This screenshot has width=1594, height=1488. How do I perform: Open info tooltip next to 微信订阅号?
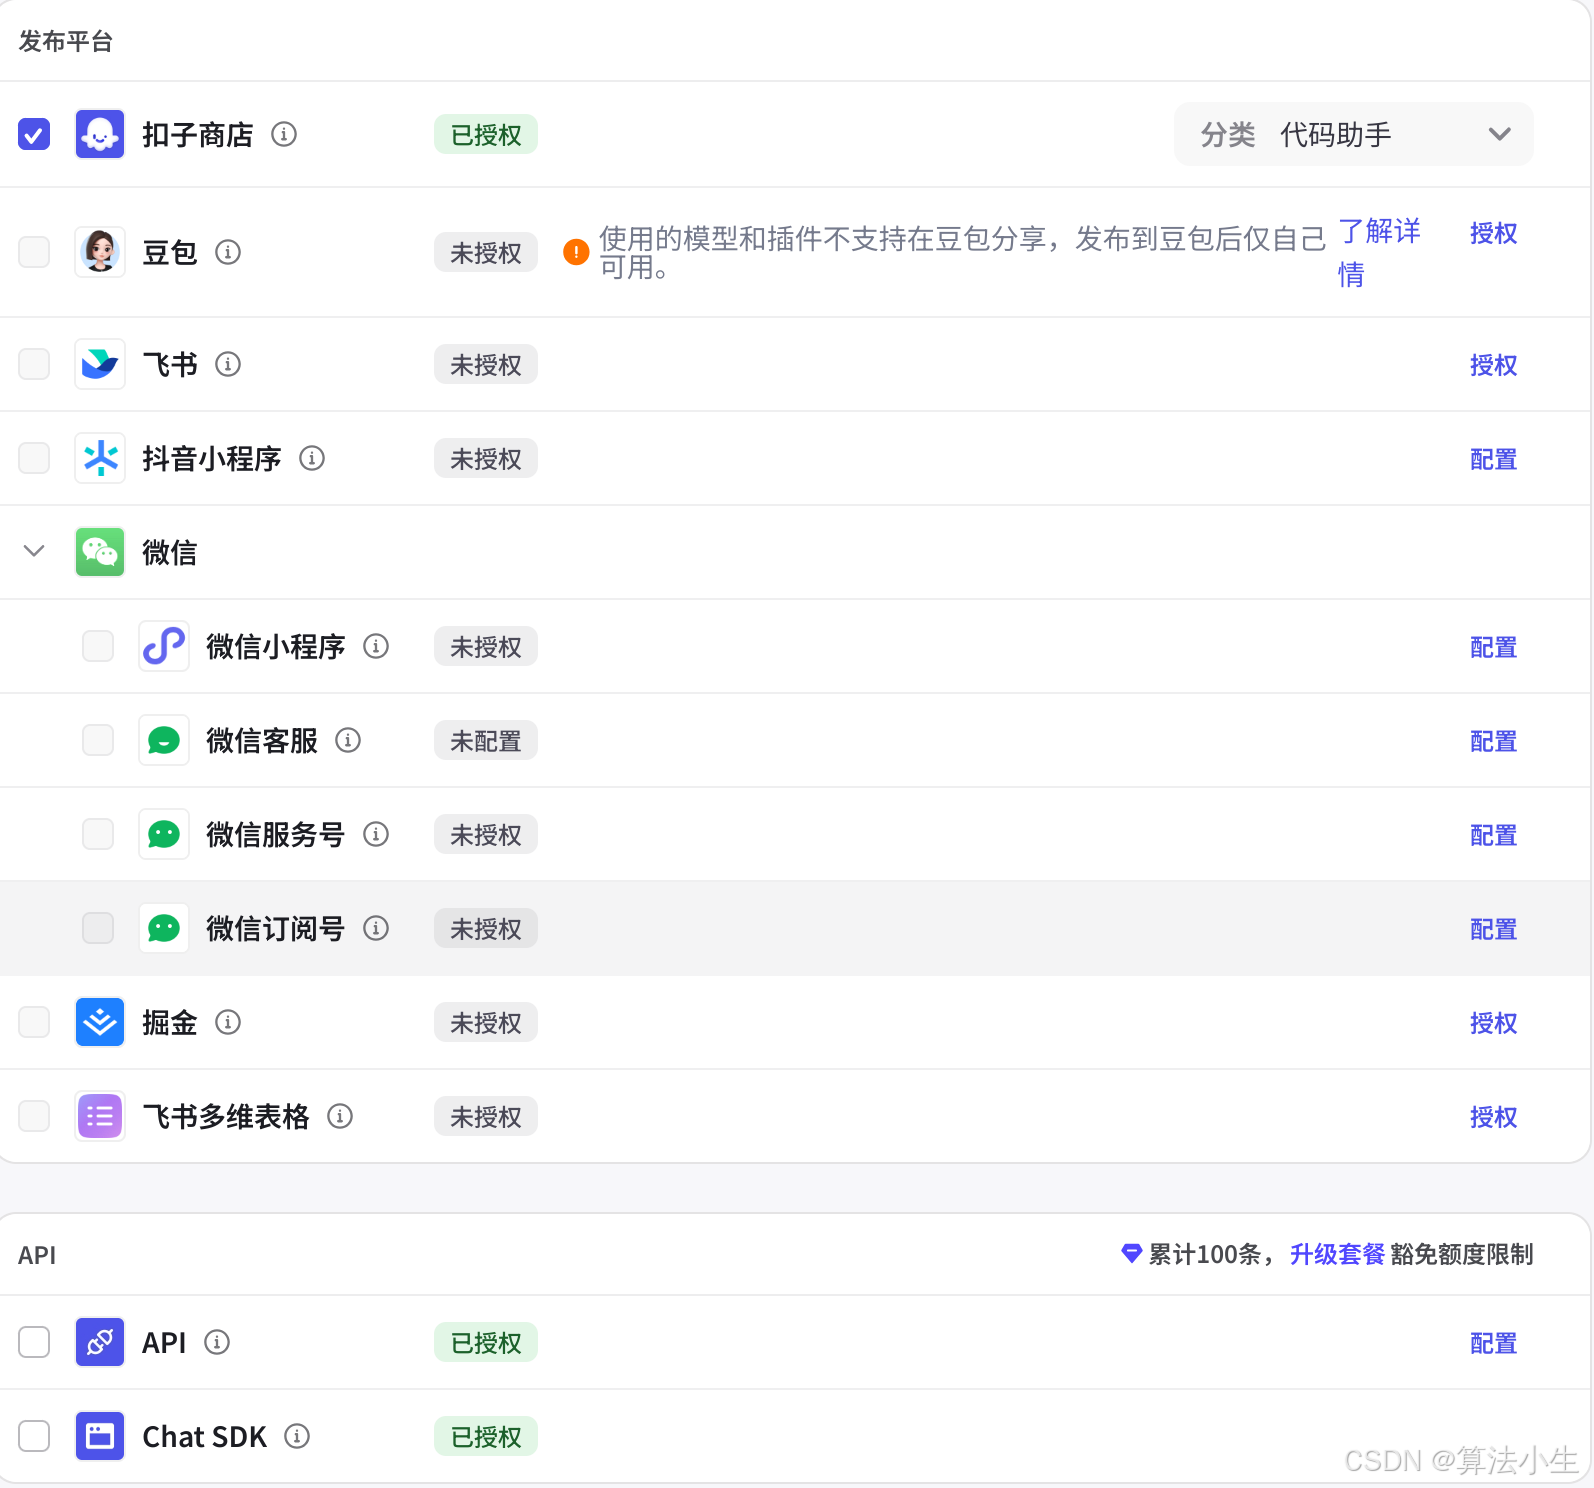(x=376, y=928)
